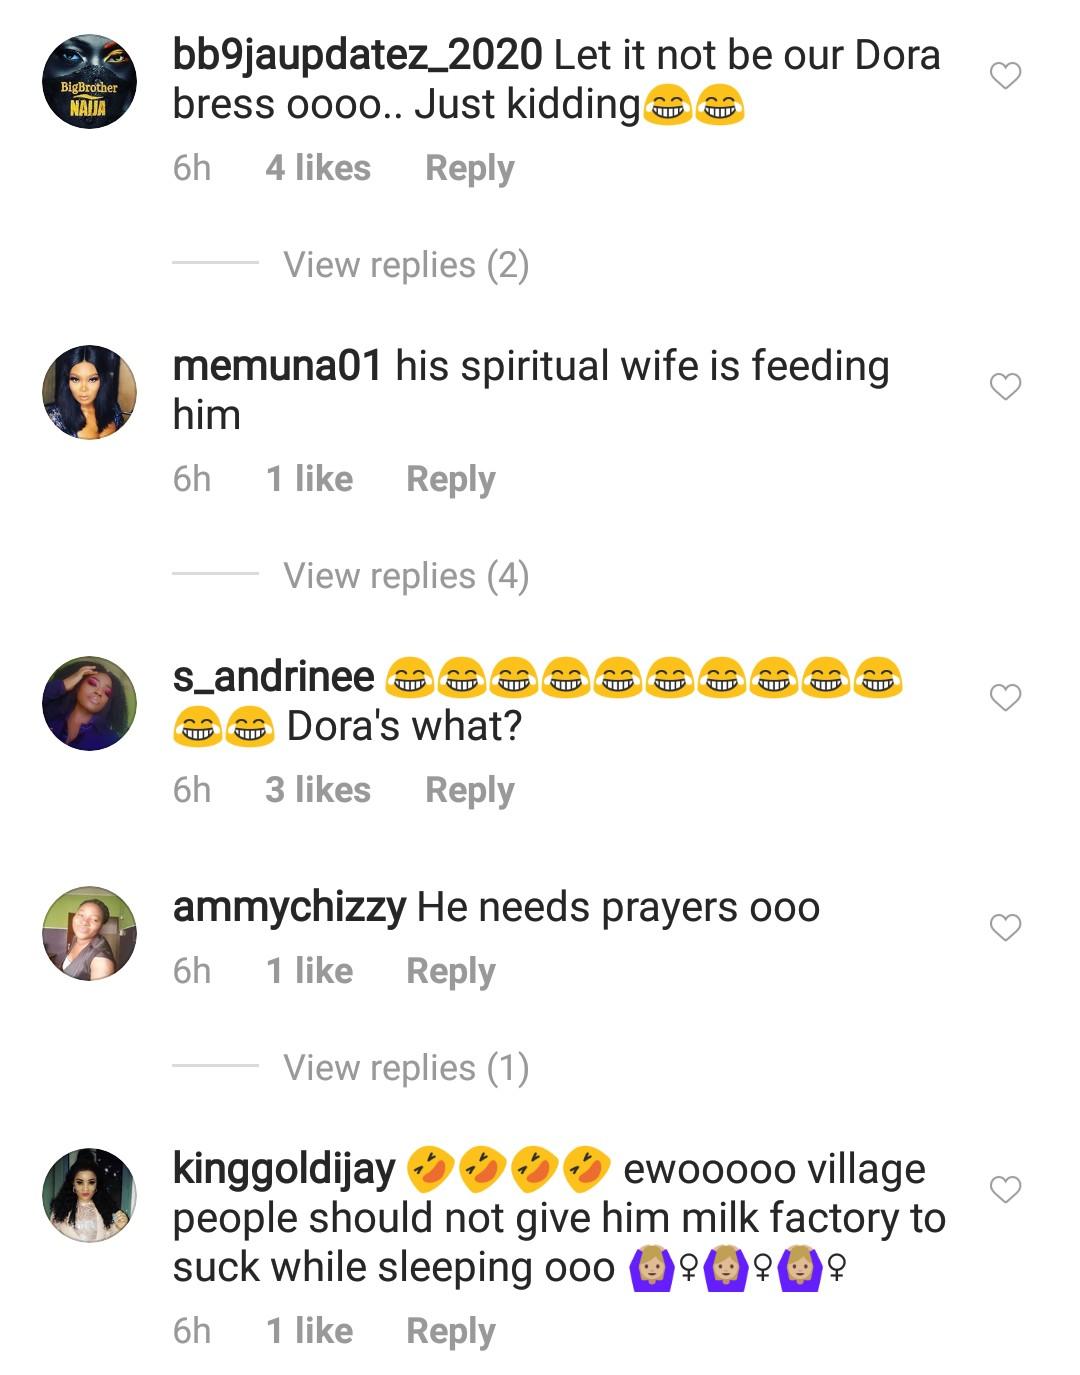Reply to memuna01's spiritual wife comment
This screenshot has height=1375, width=1080.
(450, 479)
